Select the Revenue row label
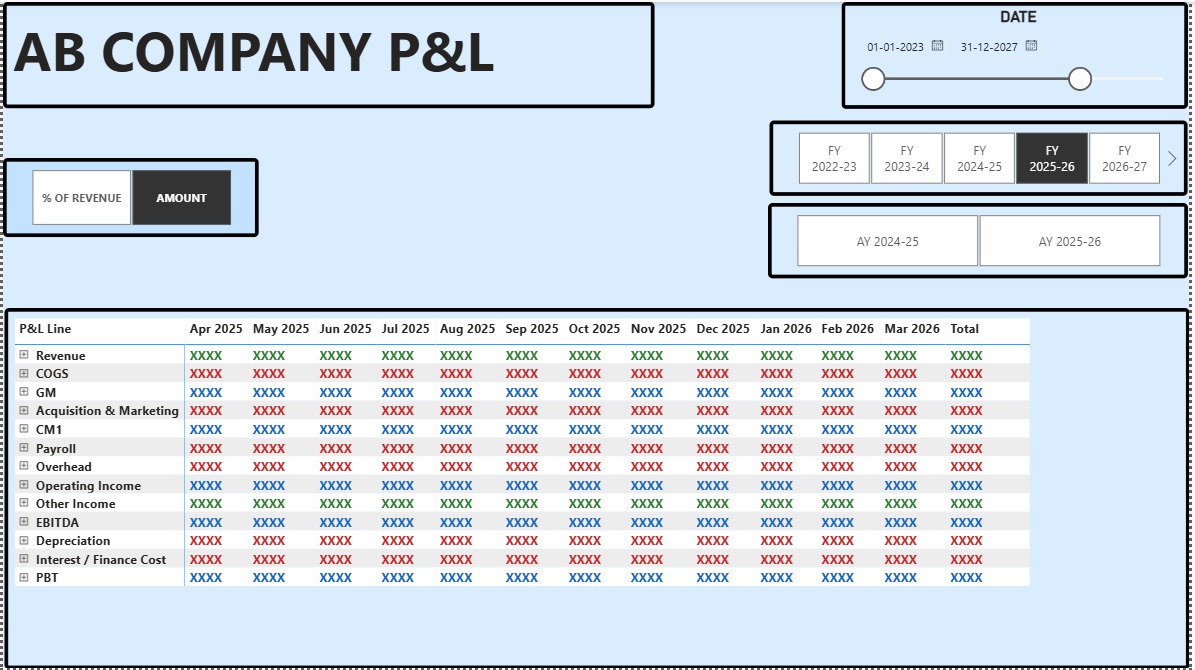This screenshot has height=670, width=1195. pos(60,355)
